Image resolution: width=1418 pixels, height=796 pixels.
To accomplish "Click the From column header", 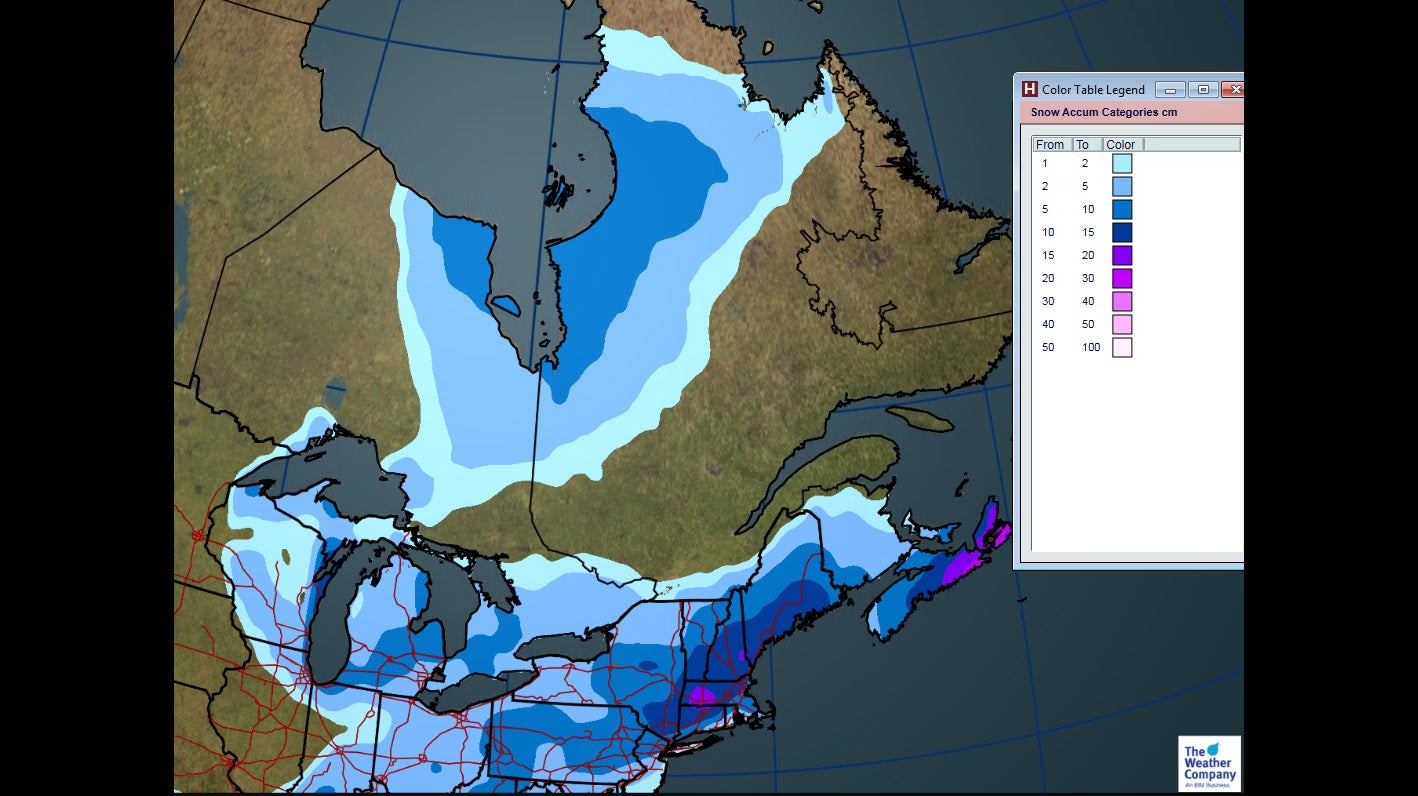I will click(1050, 144).
